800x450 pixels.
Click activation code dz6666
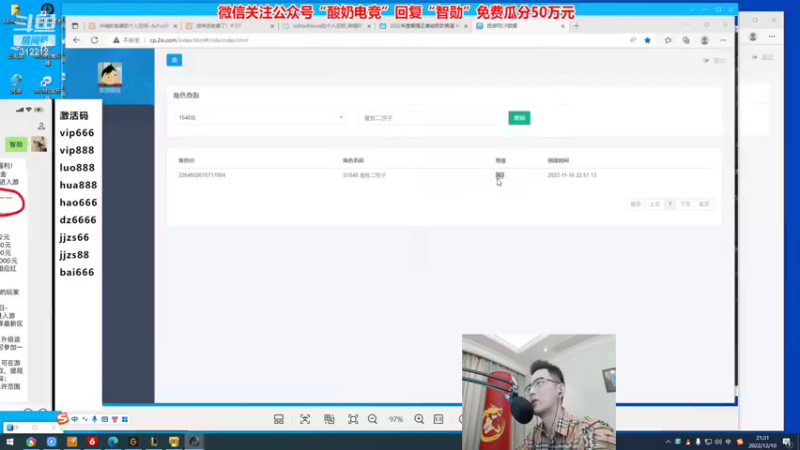78,220
